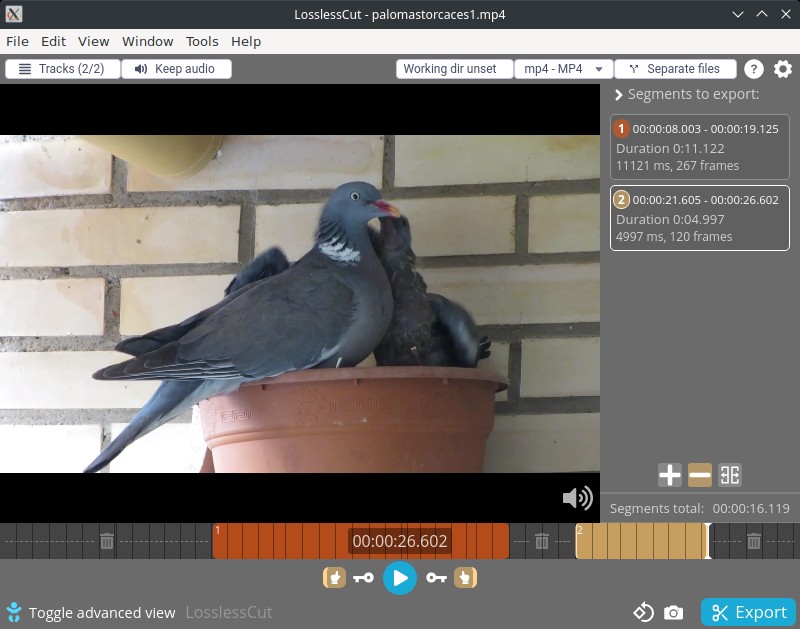Click the 11121 ms, 267 frames text
The image size is (800, 629).
point(677,166)
